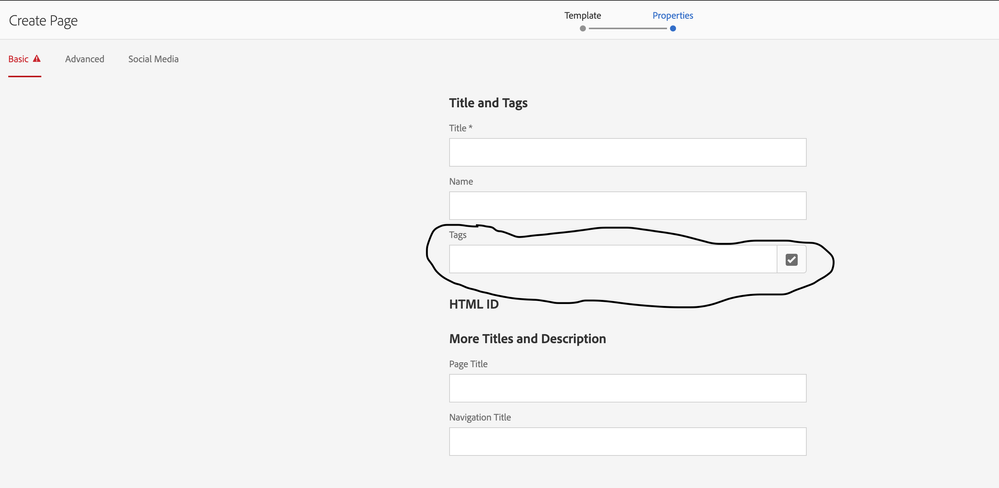Click the Title and Tags section heading
The height and width of the screenshot is (488, 999).
point(488,102)
